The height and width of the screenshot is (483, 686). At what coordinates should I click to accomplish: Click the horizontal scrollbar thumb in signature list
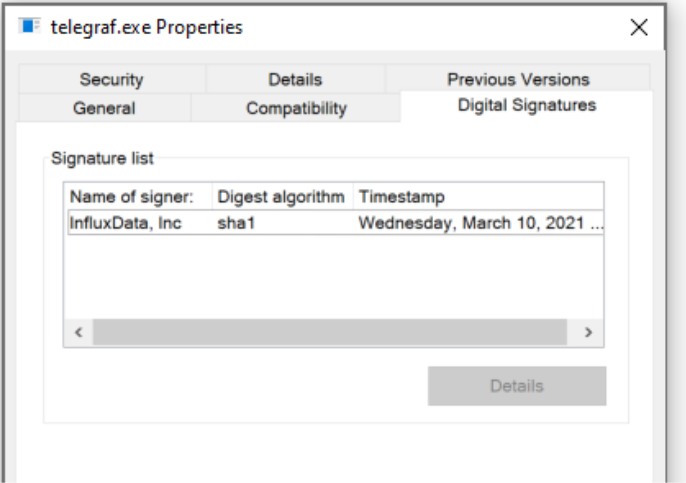point(330,331)
